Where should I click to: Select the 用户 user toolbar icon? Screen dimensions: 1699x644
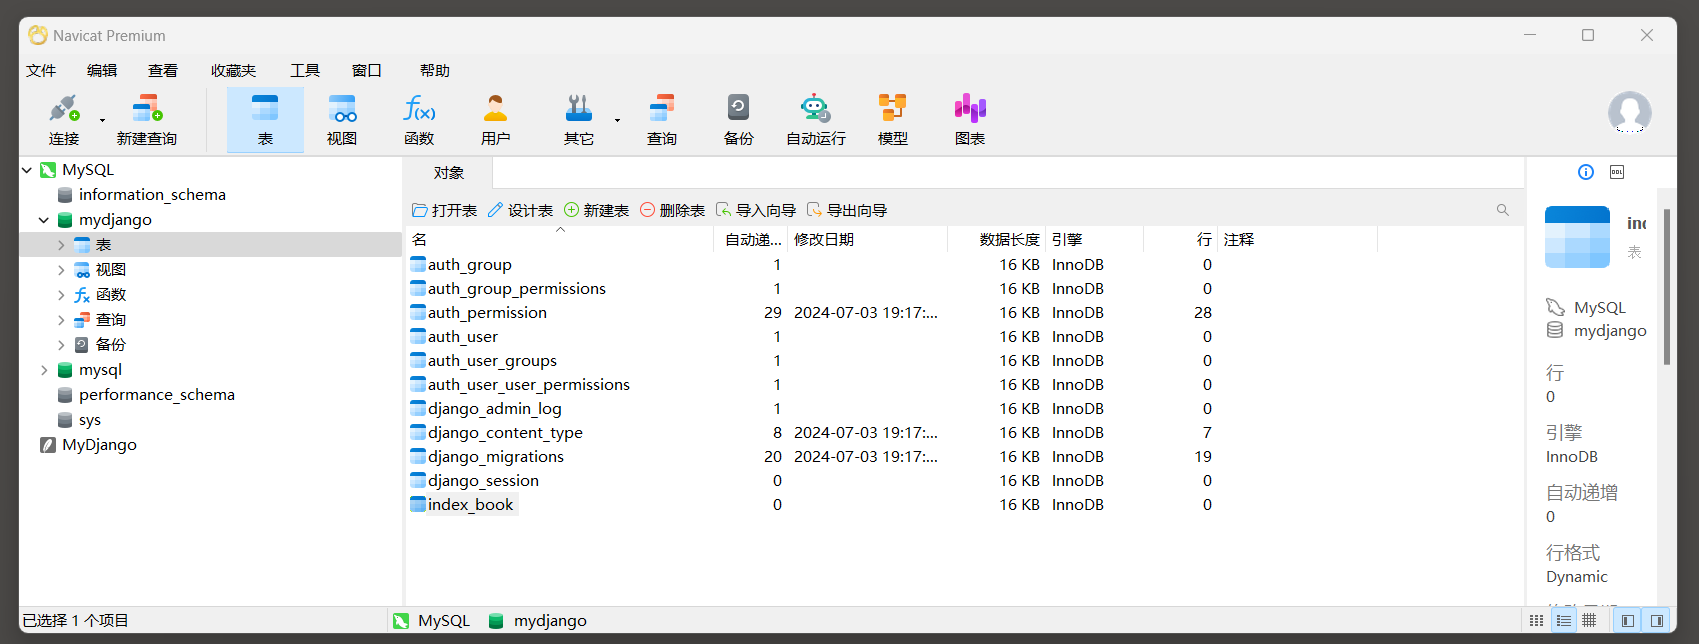click(x=496, y=119)
